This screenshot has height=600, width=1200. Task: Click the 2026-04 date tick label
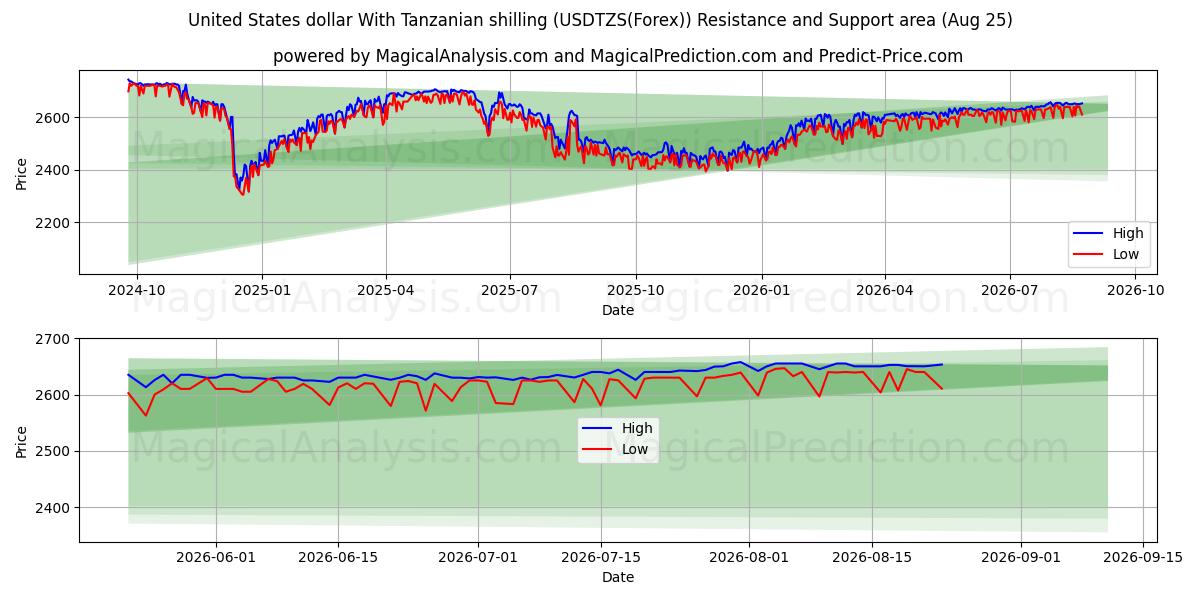click(885, 290)
